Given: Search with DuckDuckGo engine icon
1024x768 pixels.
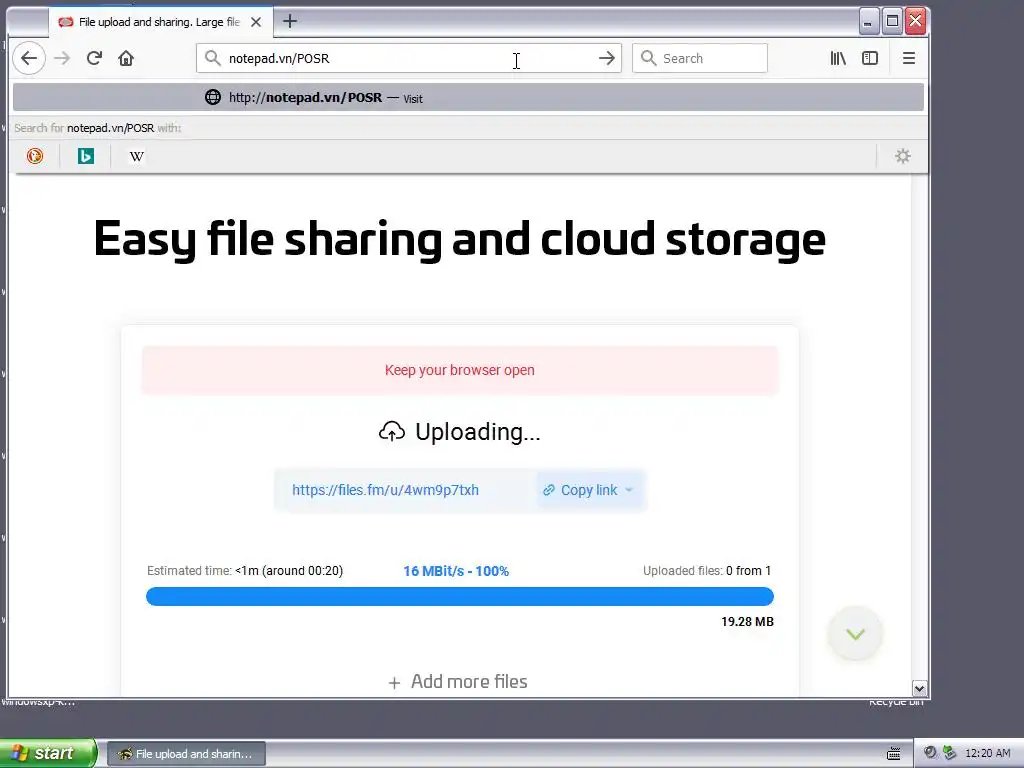Looking at the screenshot, I should (35, 156).
